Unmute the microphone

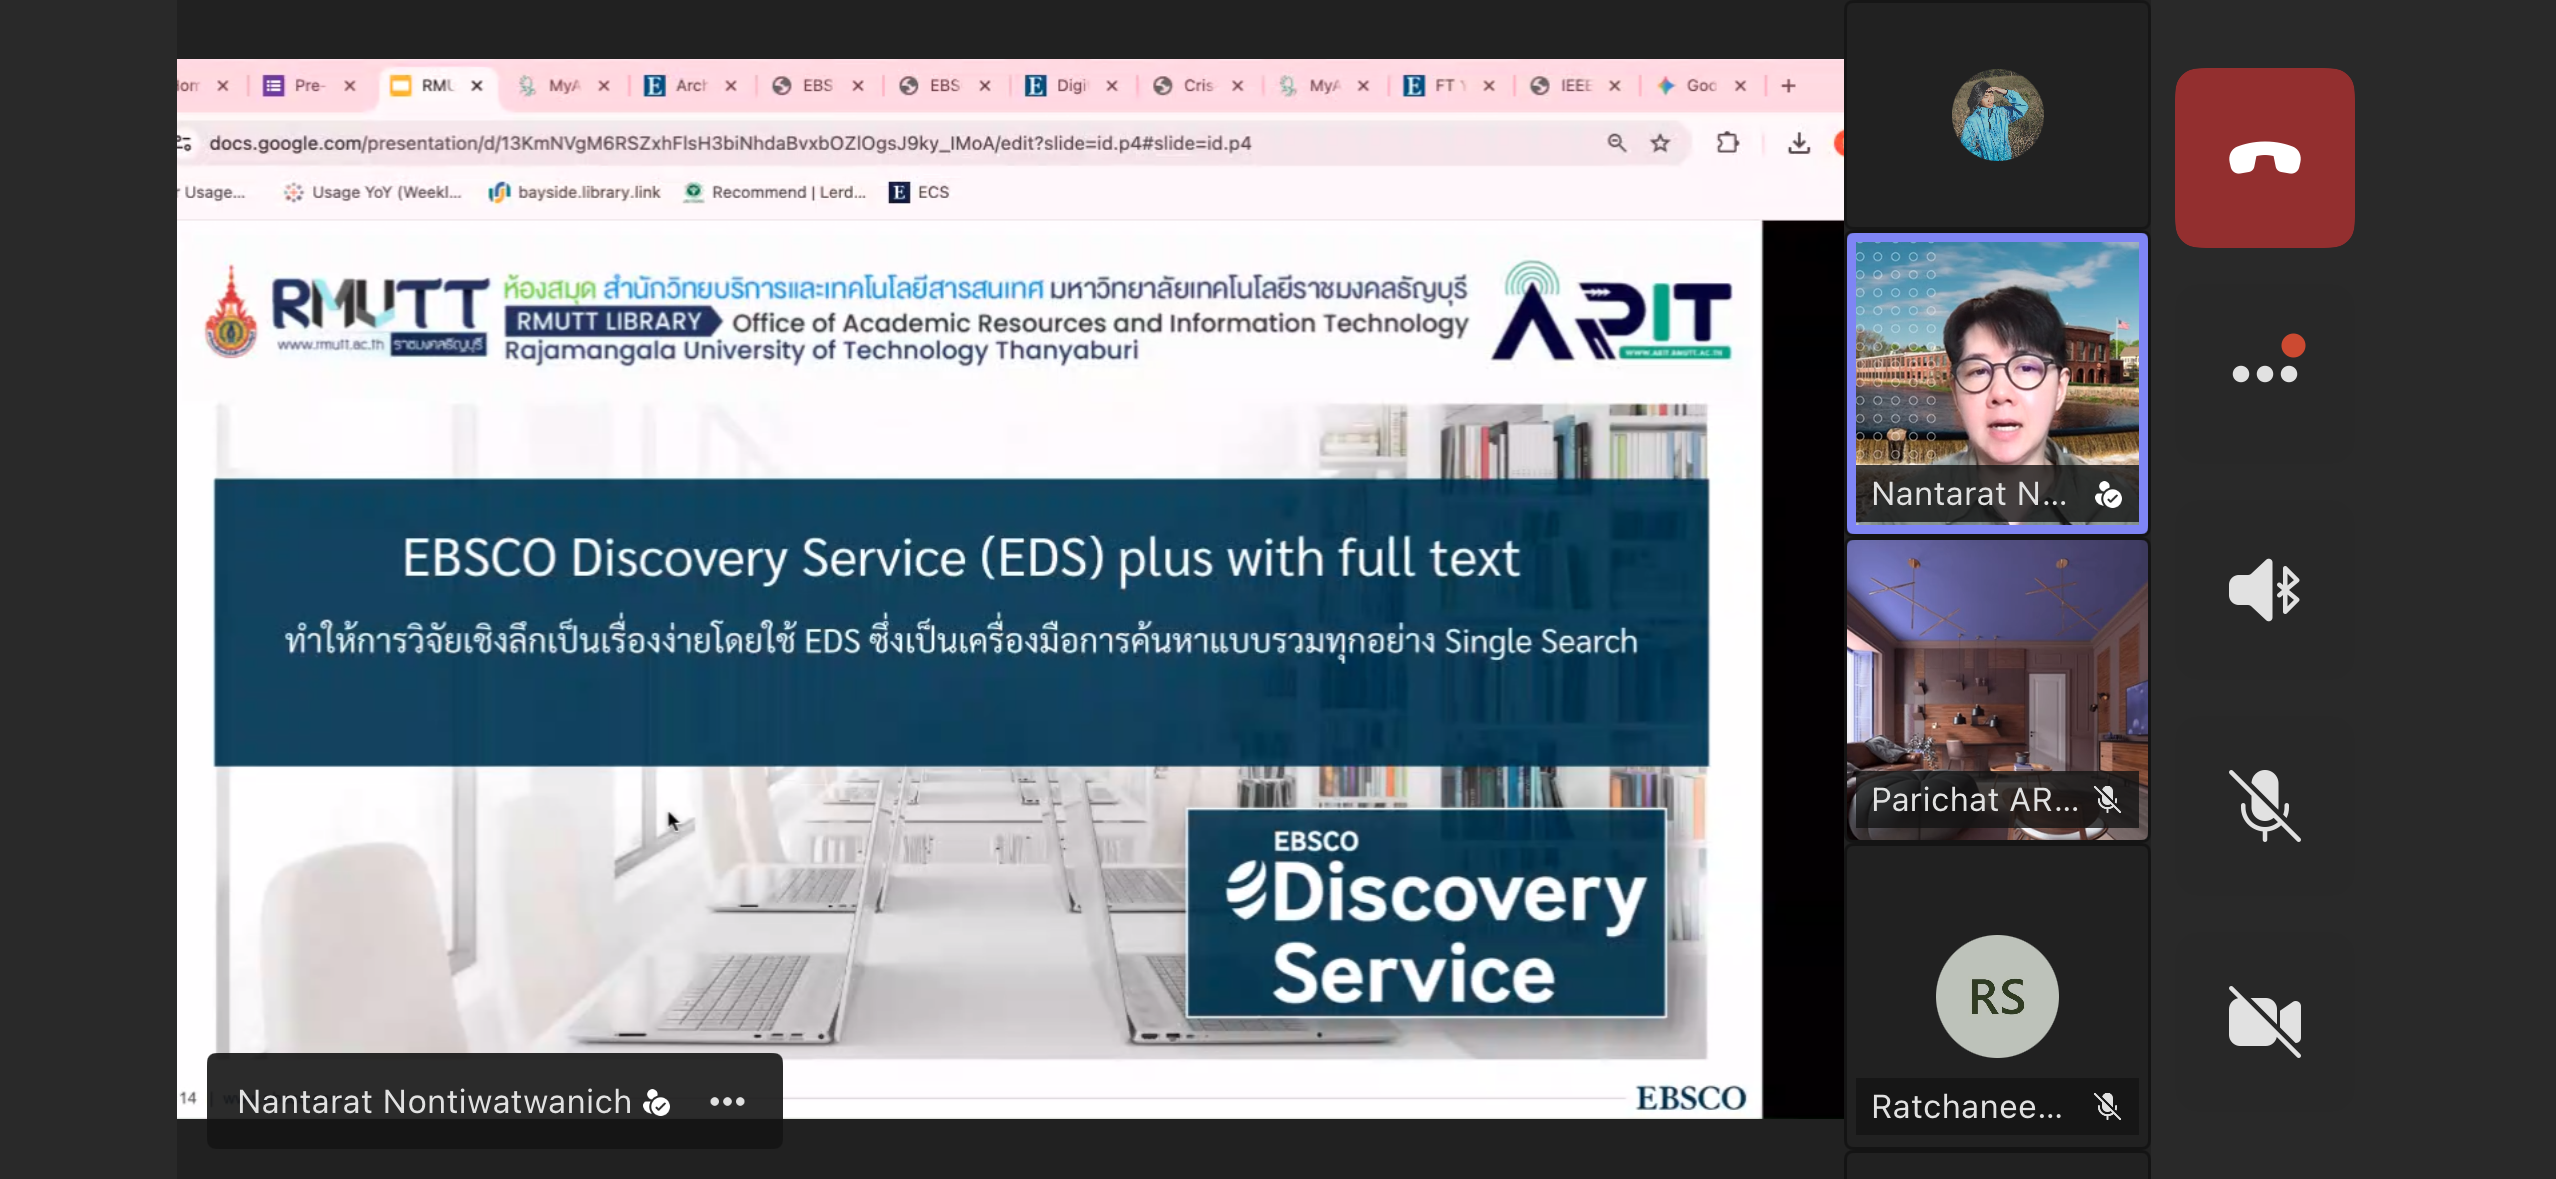2264,805
